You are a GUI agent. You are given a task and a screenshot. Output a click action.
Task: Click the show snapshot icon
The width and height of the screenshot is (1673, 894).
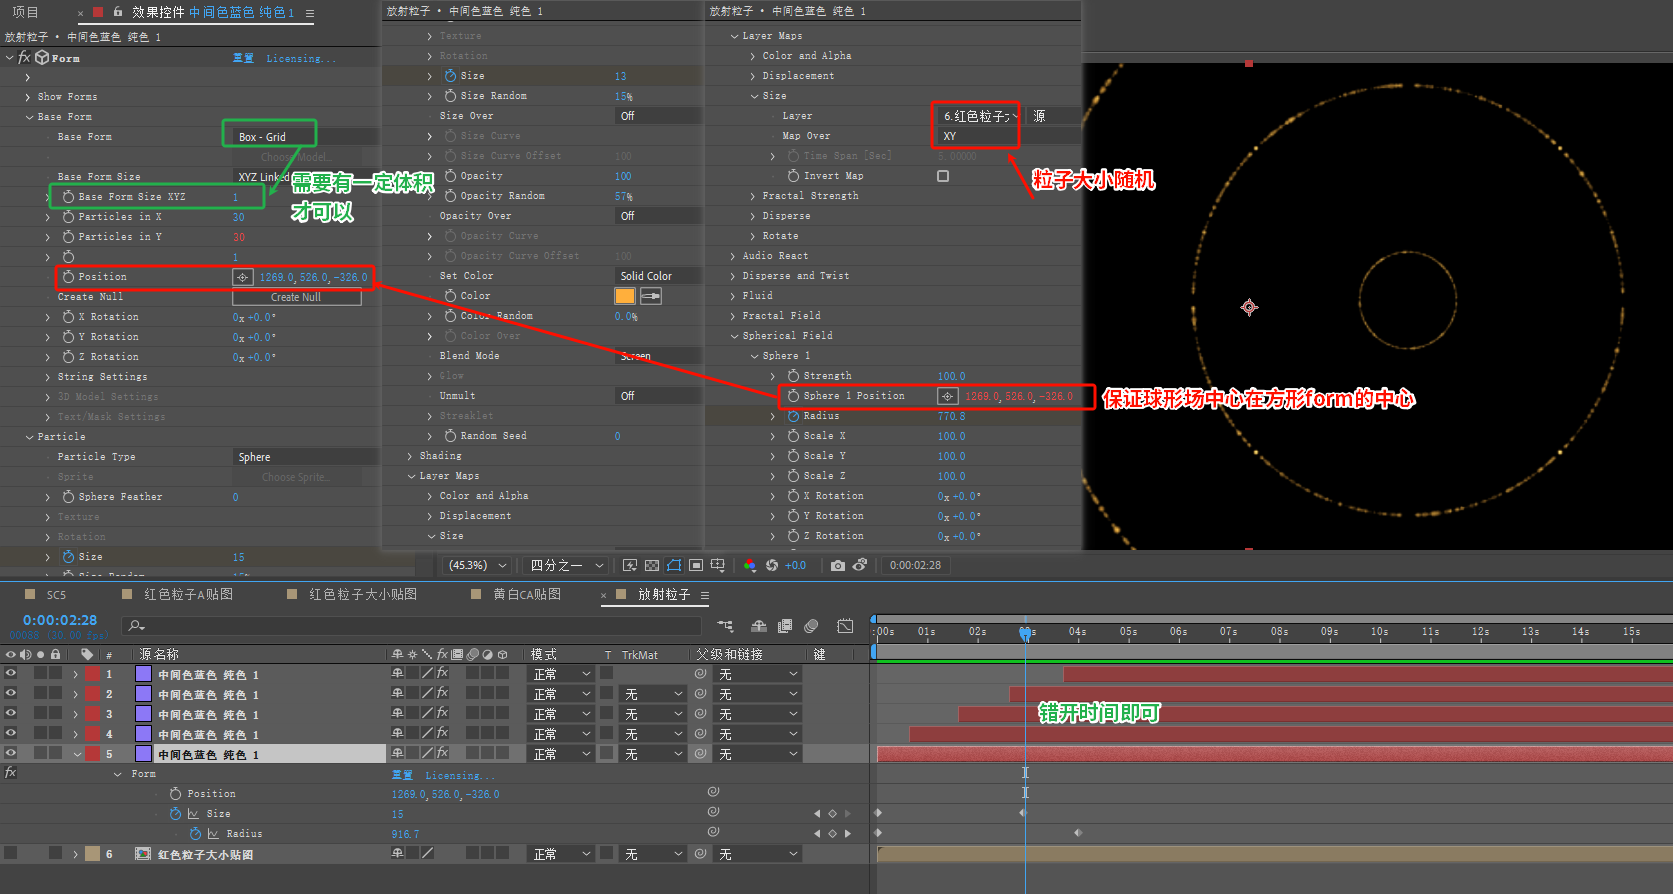(x=860, y=565)
